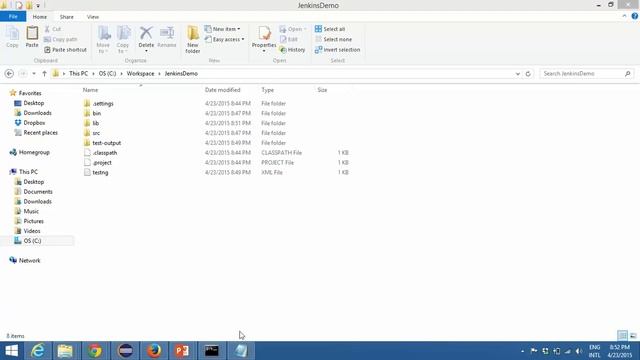640x360 pixels.
Task: Open Dropbox in Favorites
Action: point(34,123)
